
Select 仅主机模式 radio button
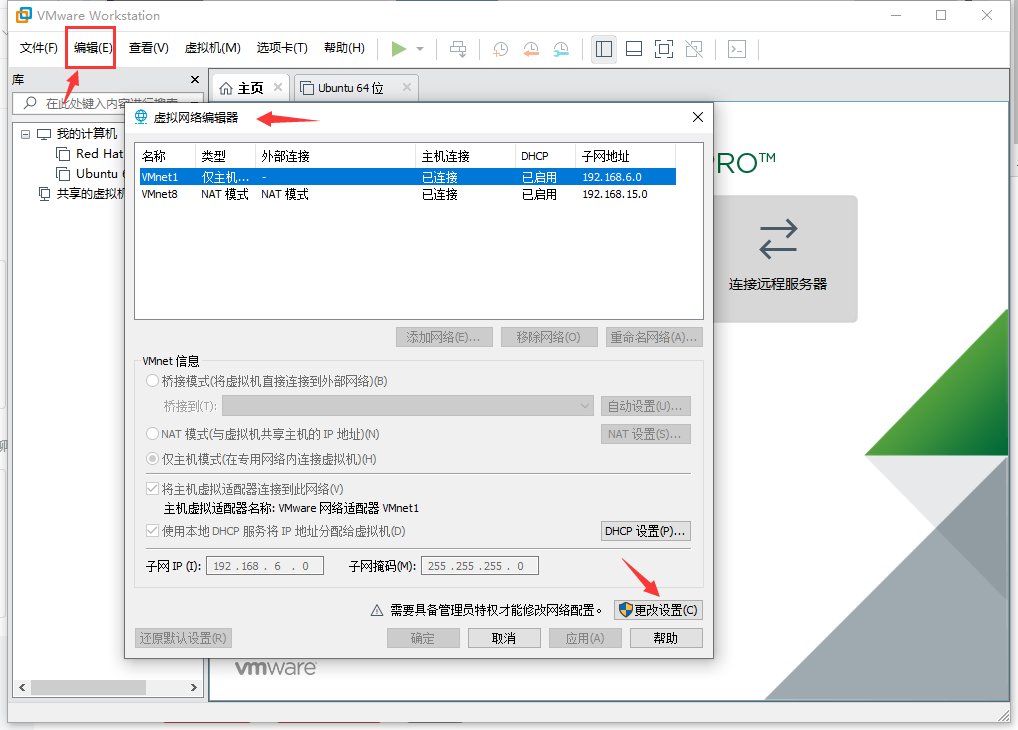point(152,459)
